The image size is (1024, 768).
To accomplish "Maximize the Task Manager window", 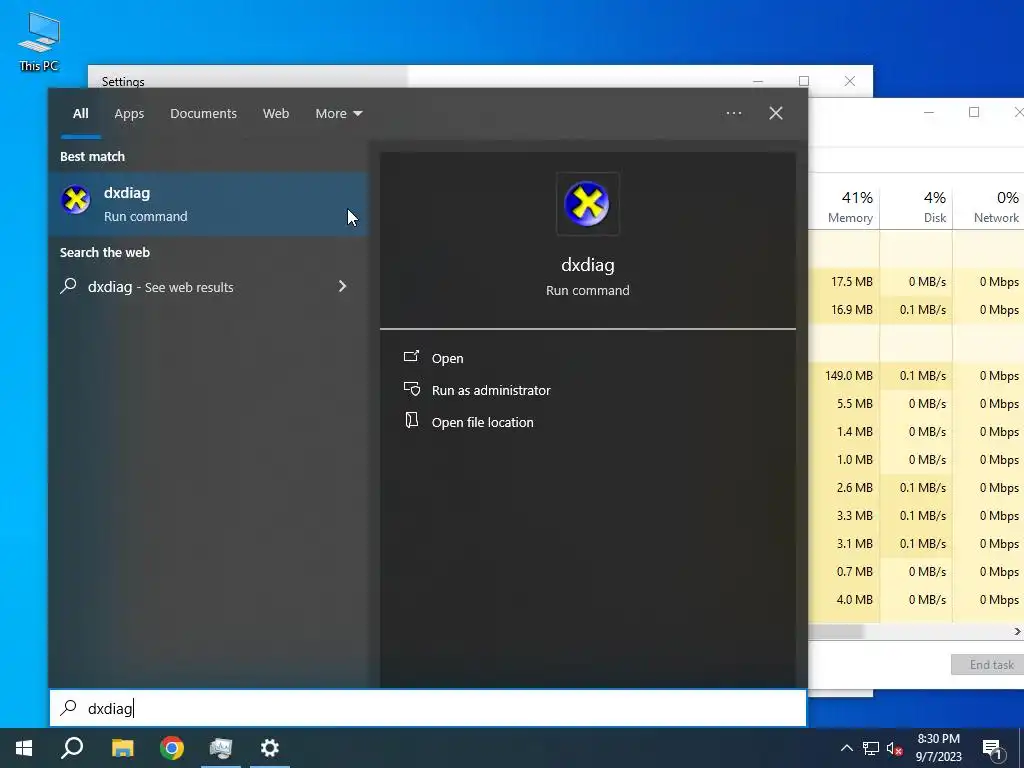I will point(974,112).
